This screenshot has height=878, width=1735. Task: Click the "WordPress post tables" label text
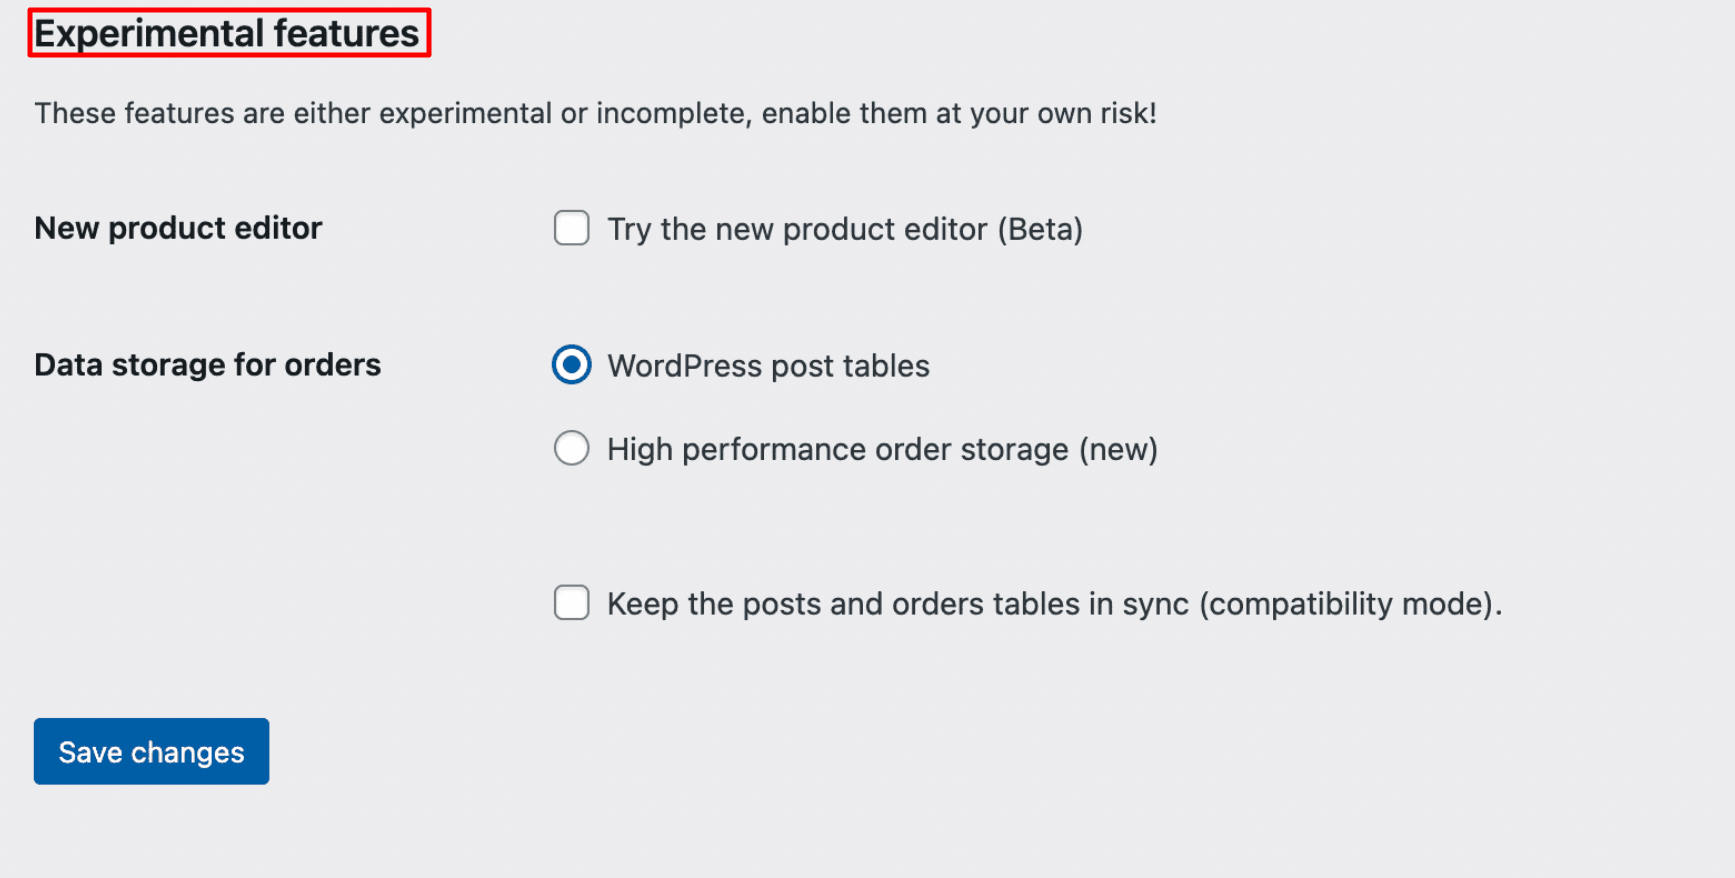click(768, 366)
